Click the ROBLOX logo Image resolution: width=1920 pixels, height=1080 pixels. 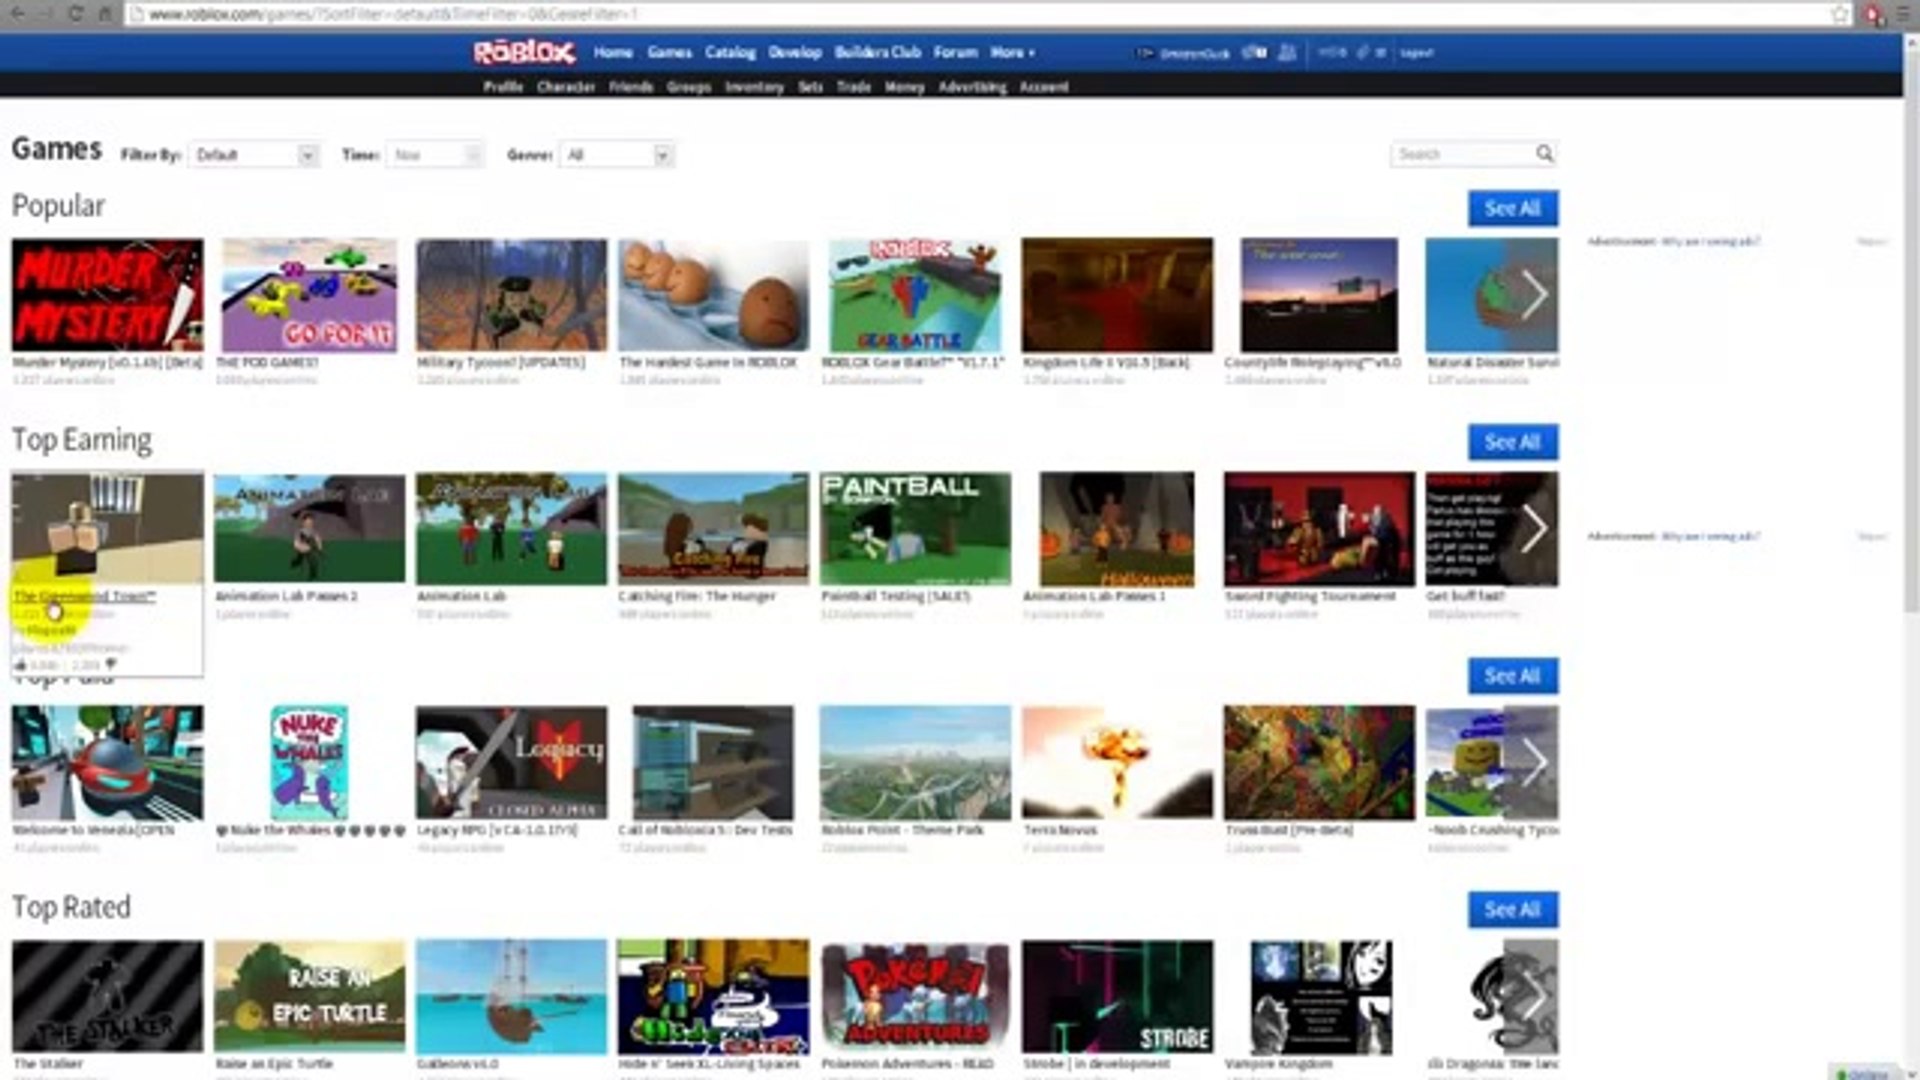tap(524, 52)
